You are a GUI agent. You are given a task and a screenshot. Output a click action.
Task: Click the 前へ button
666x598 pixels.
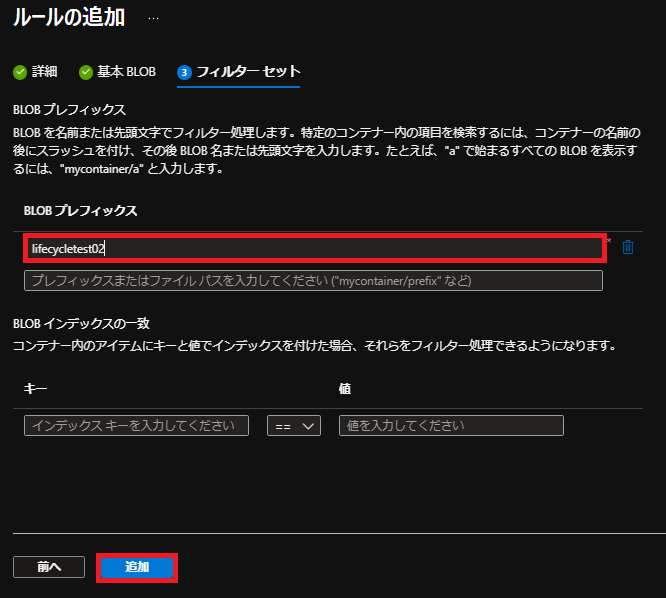(49, 567)
